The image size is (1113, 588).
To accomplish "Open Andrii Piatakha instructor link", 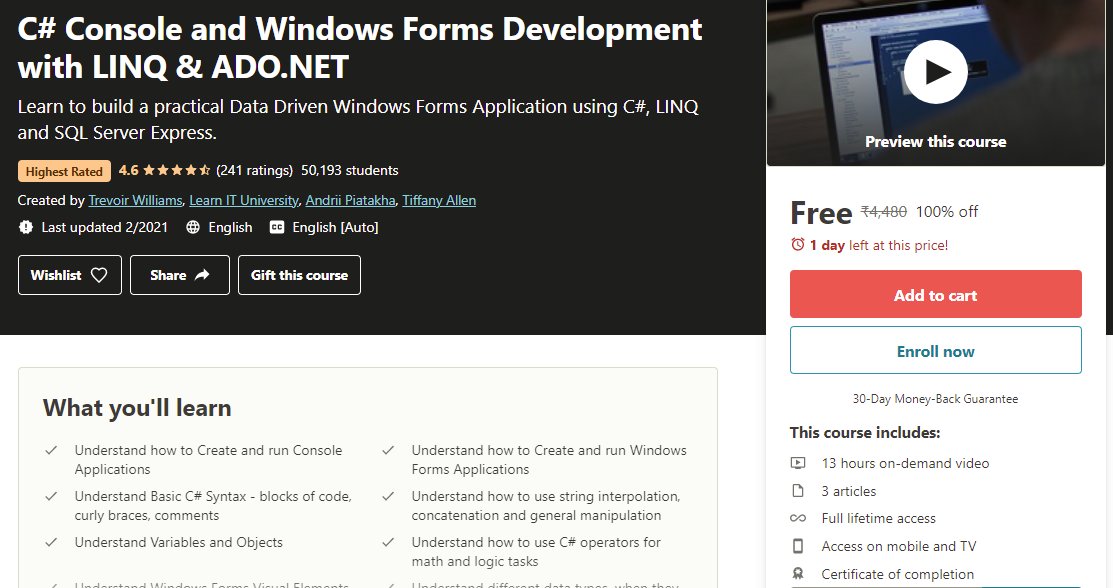I will click(350, 200).
